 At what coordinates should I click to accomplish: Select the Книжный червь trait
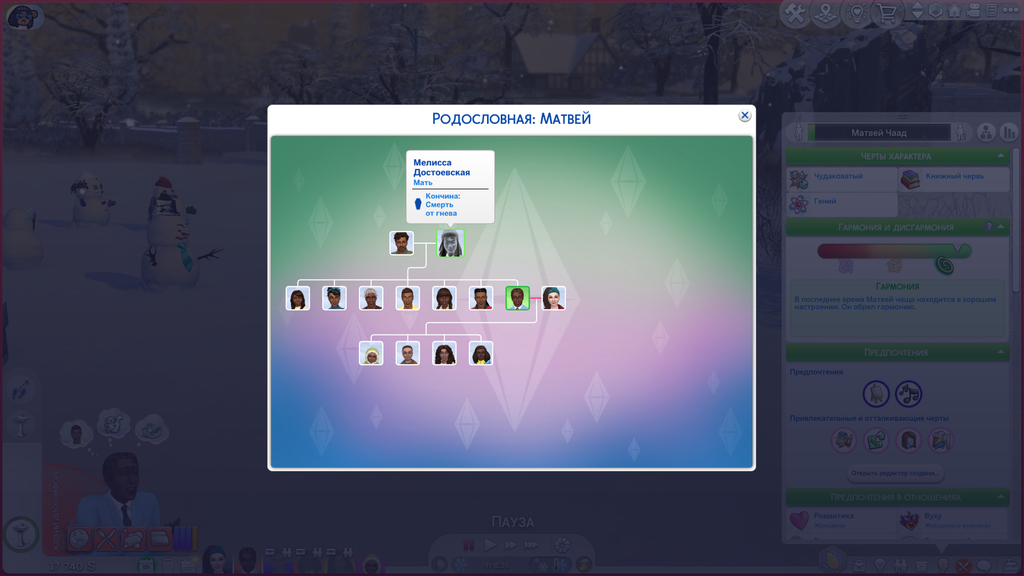click(954, 179)
